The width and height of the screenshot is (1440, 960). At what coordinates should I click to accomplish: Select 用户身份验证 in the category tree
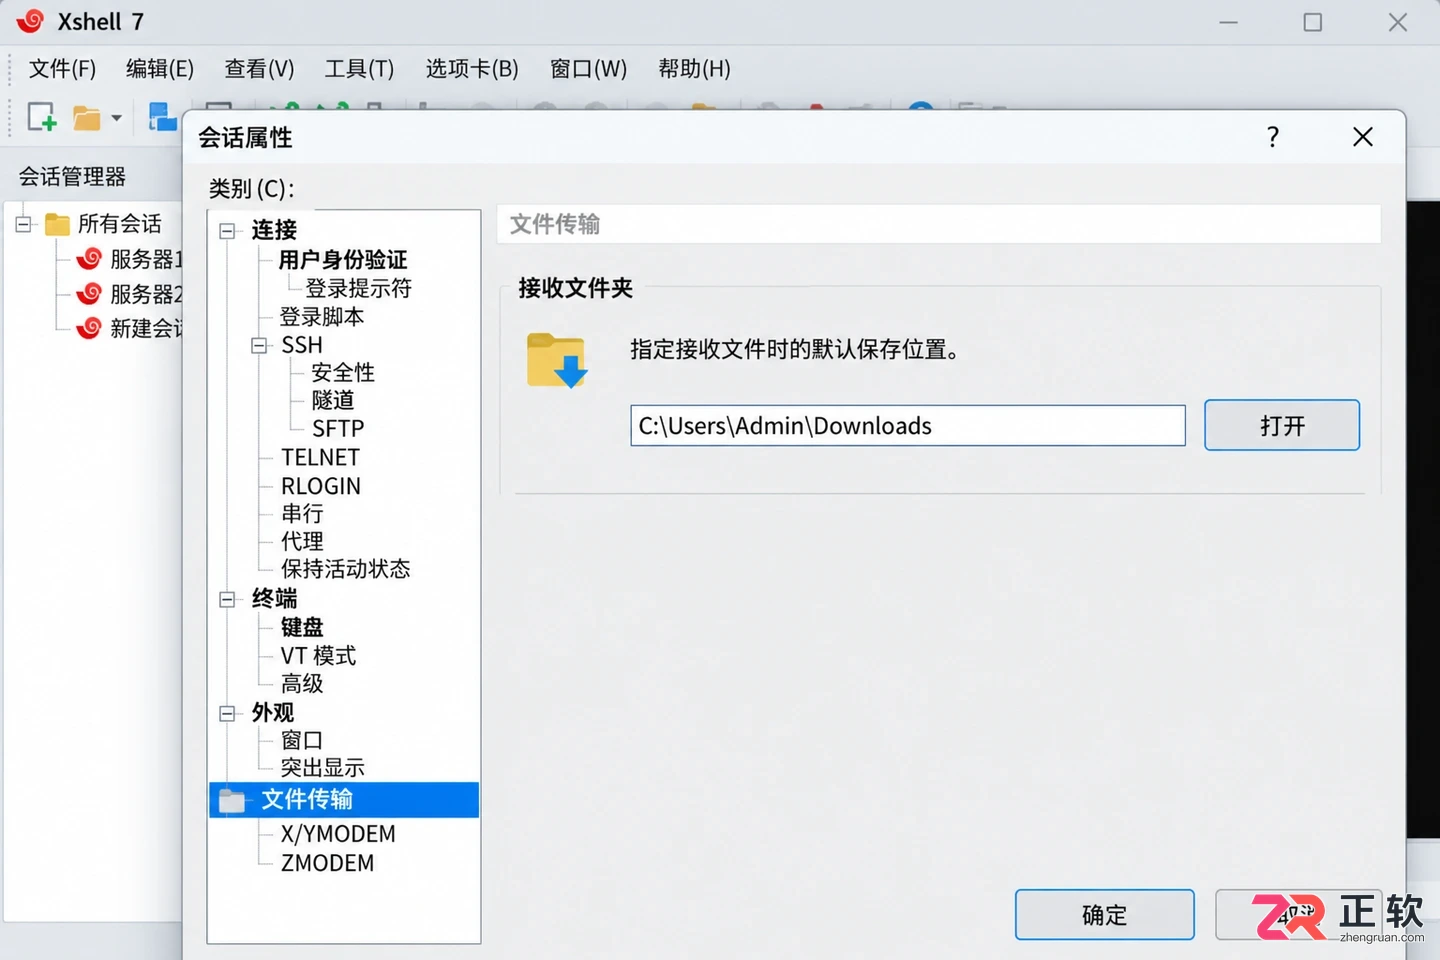tap(343, 260)
